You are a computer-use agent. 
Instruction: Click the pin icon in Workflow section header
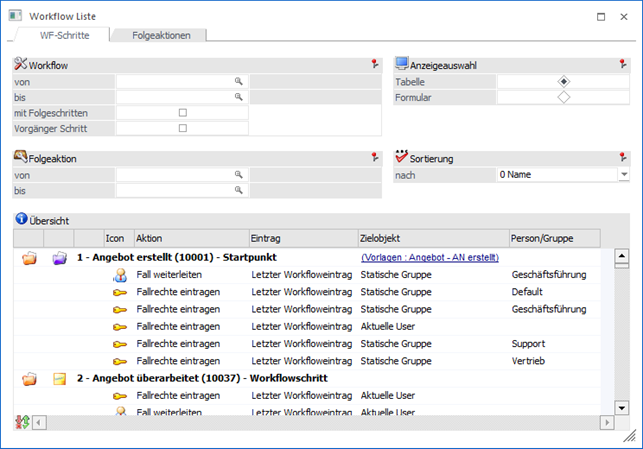click(x=375, y=64)
